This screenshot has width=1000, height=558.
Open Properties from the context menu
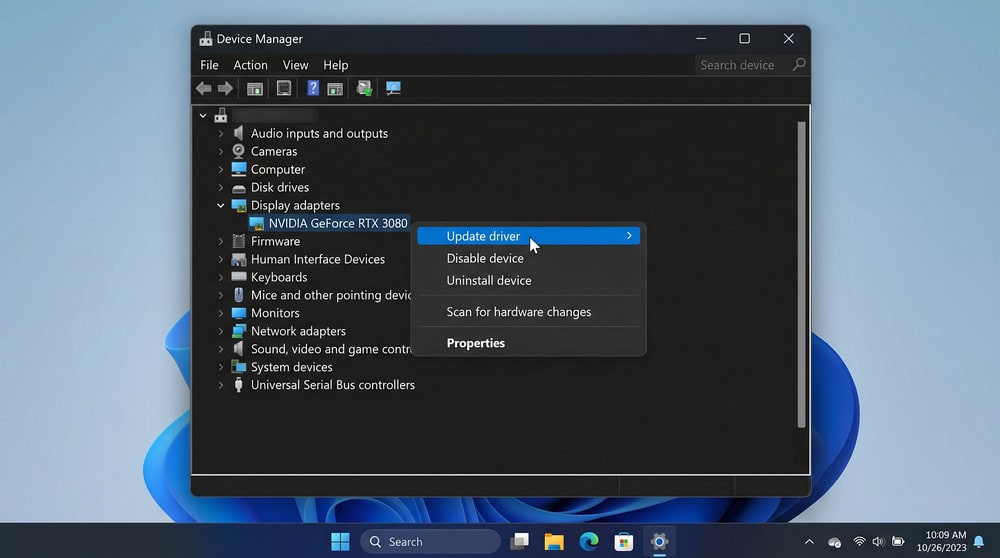tap(529, 343)
